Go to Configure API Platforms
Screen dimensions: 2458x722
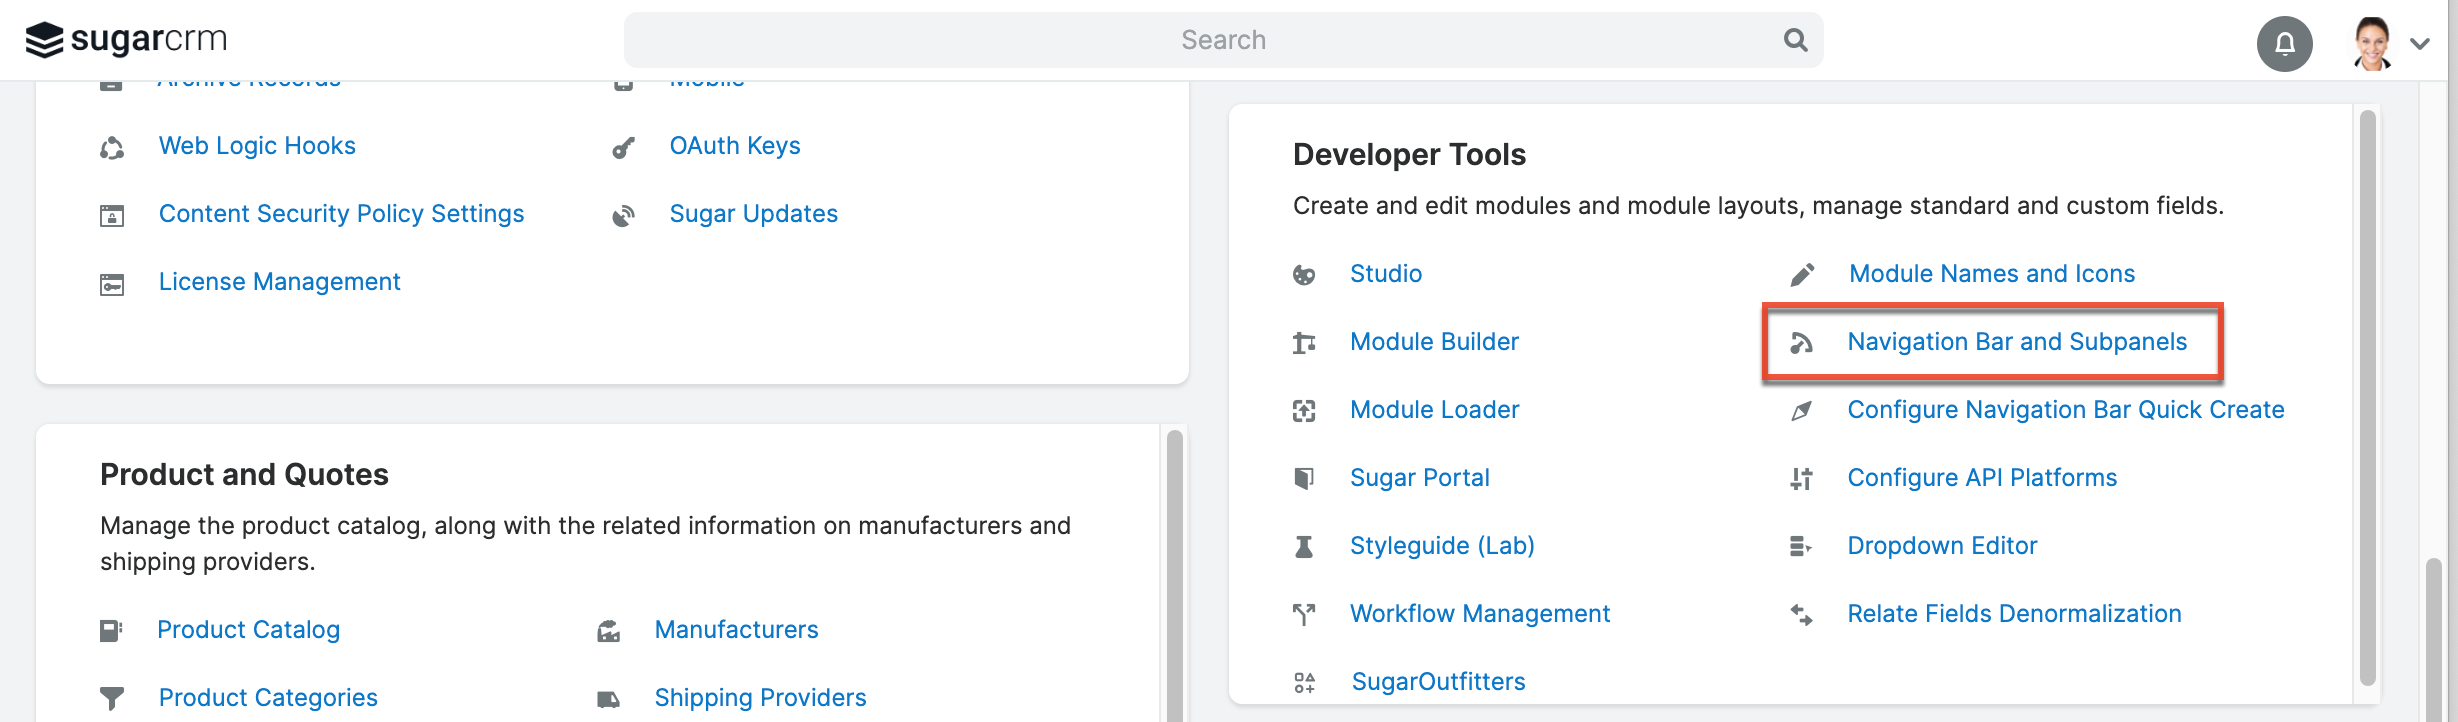pos(1982,478)
